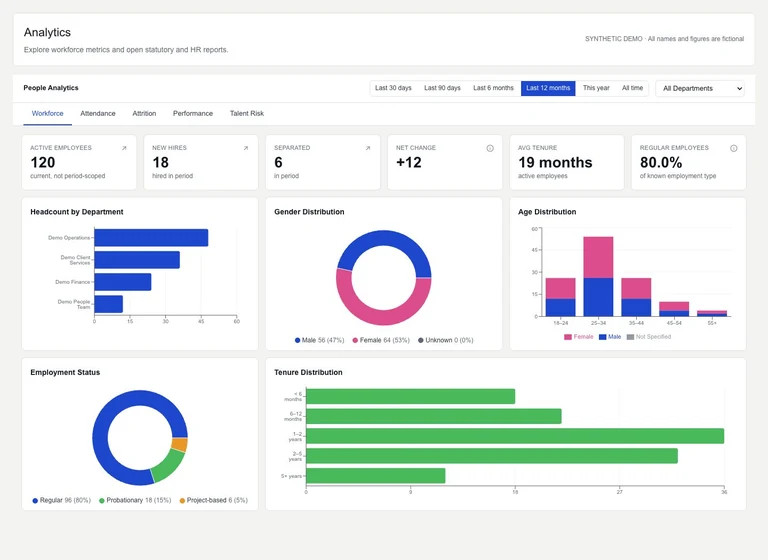The image size is (768, 560).
Task: Toggle Male legend in Age Distribution
Action: 610,337
